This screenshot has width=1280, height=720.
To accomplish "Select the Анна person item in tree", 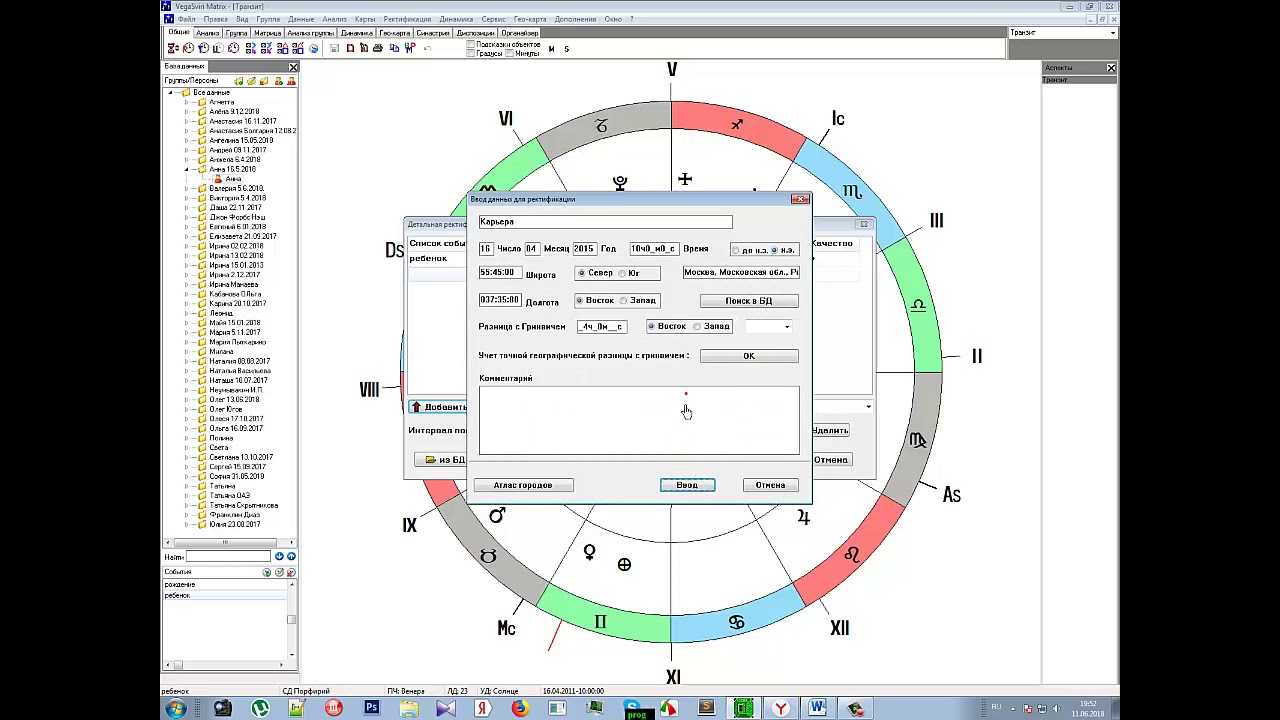I will (x=233, y=179).
